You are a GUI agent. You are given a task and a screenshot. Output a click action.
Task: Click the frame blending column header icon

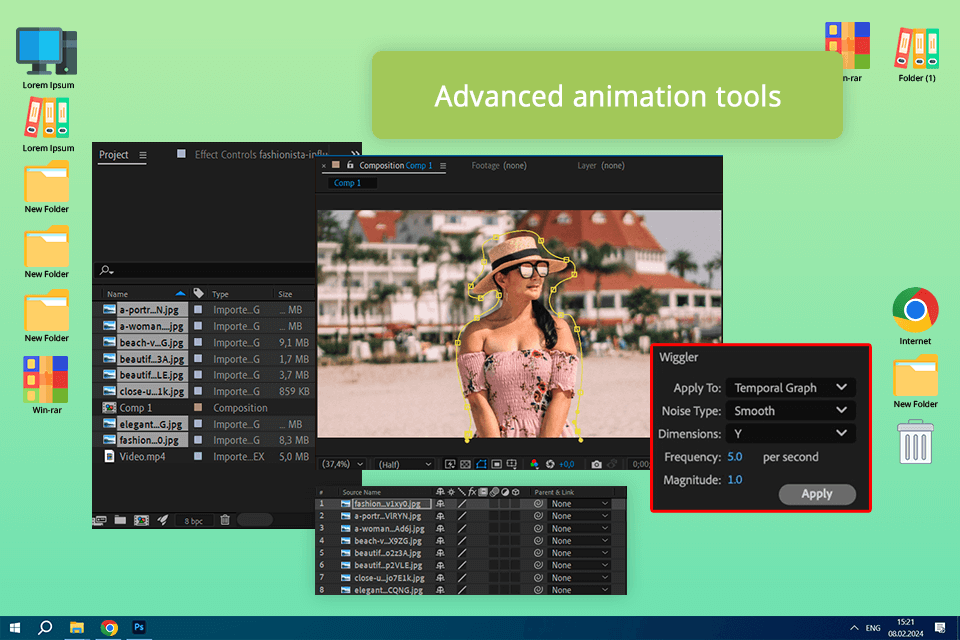[483, 492]
